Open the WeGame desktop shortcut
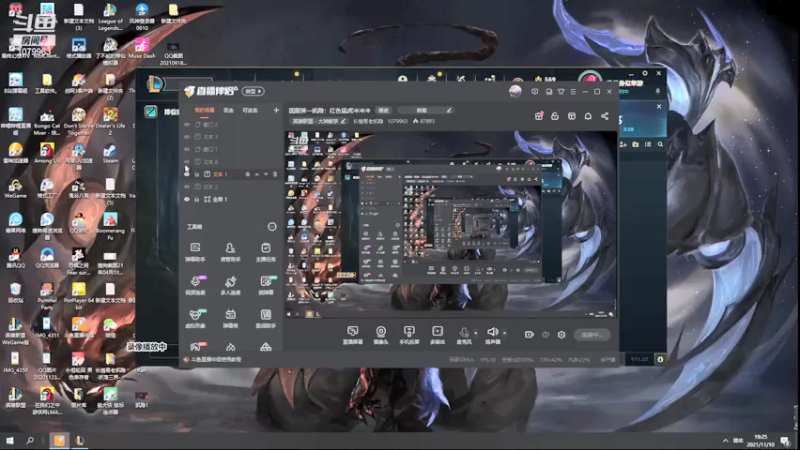800x450 pixels. (15, 189)
